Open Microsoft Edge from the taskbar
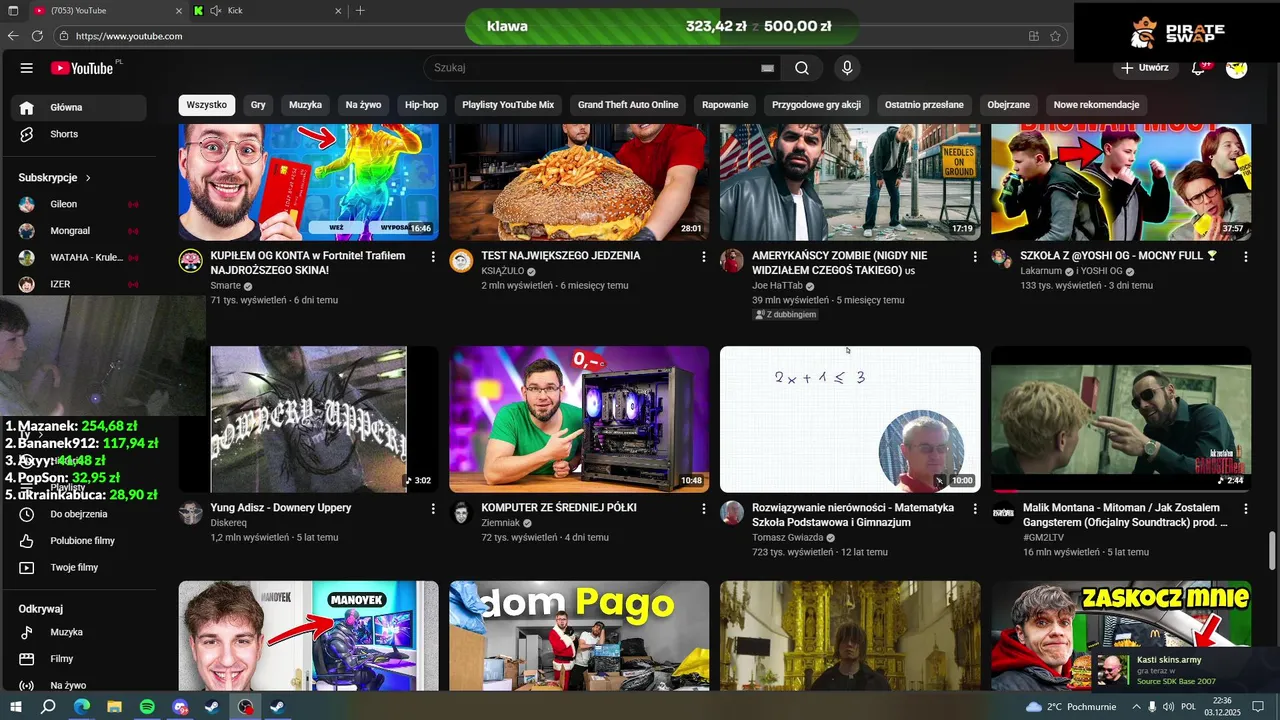 [x=81, y=707]
